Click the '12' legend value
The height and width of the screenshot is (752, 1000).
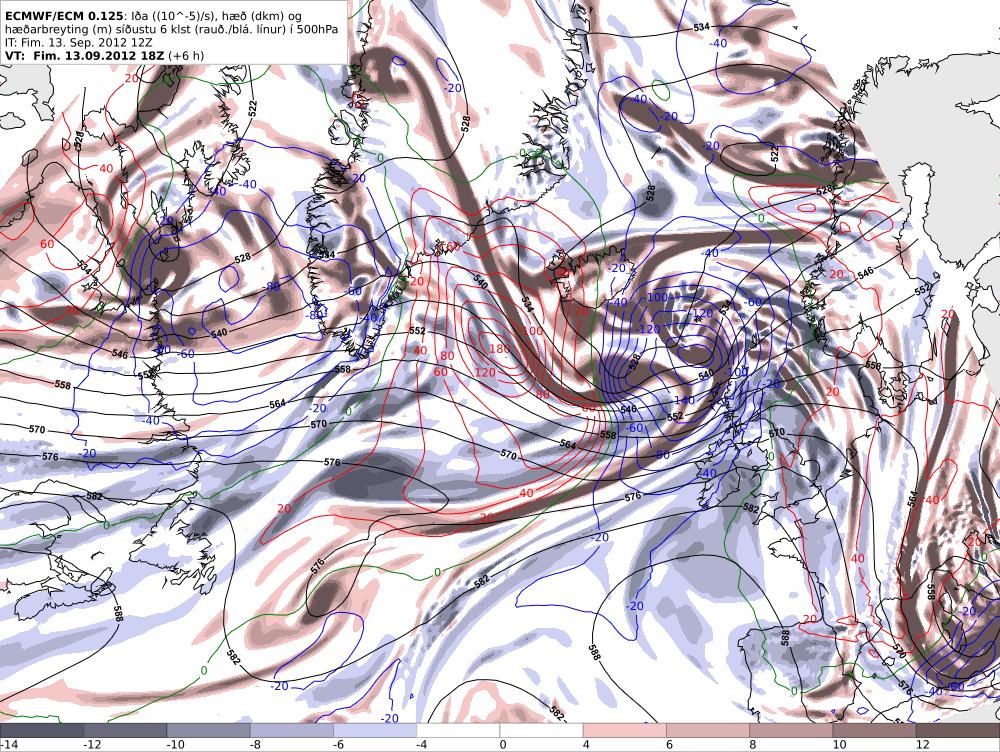pyautogui.click(x=922, y=744)
